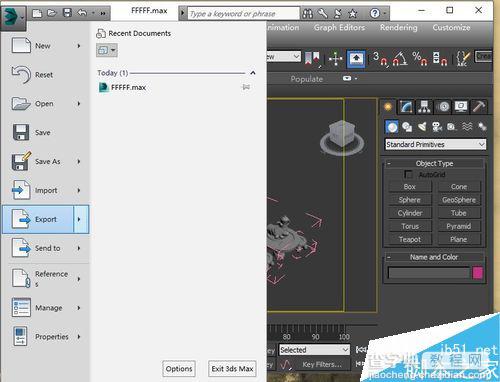Image resolution: width=500 pixels, height=382 pixels.
Task: Open the Undo history dropdown arrow
Action: click(93, 13)
